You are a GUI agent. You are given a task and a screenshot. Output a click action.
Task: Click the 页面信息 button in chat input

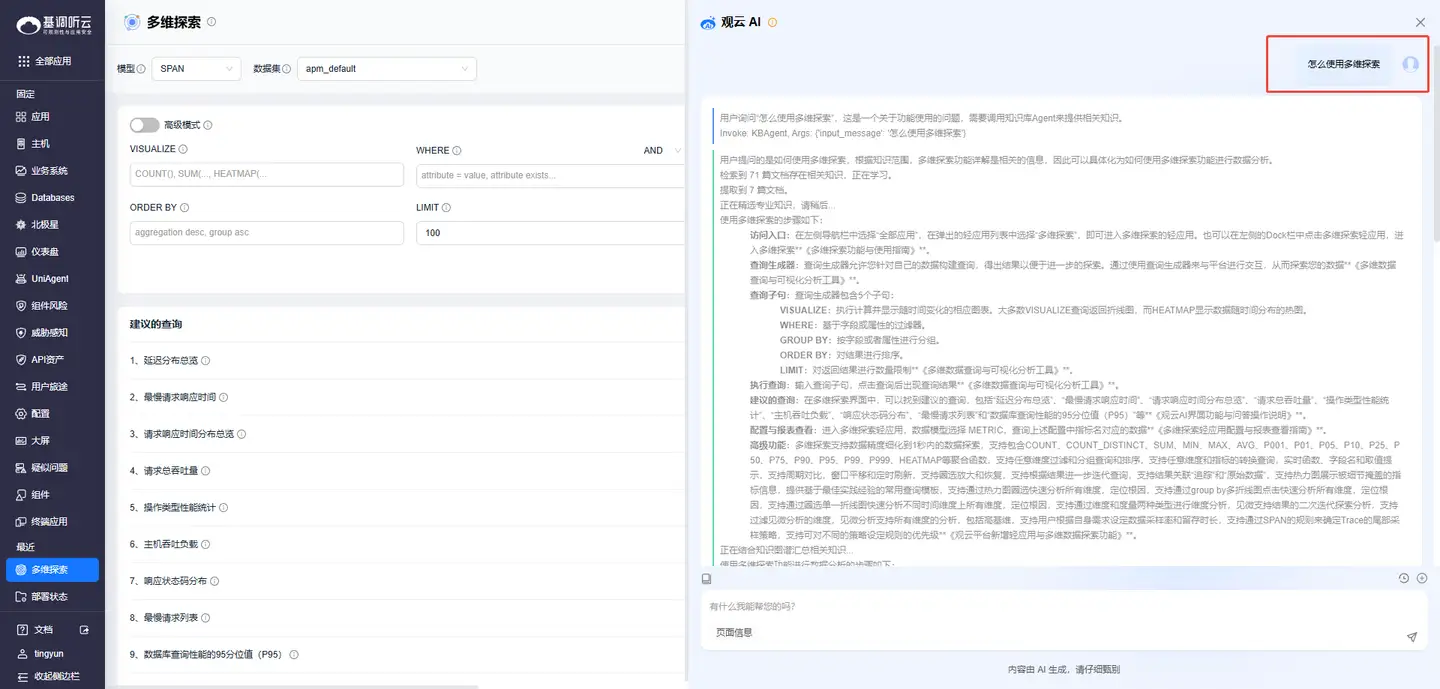point(734,633)
